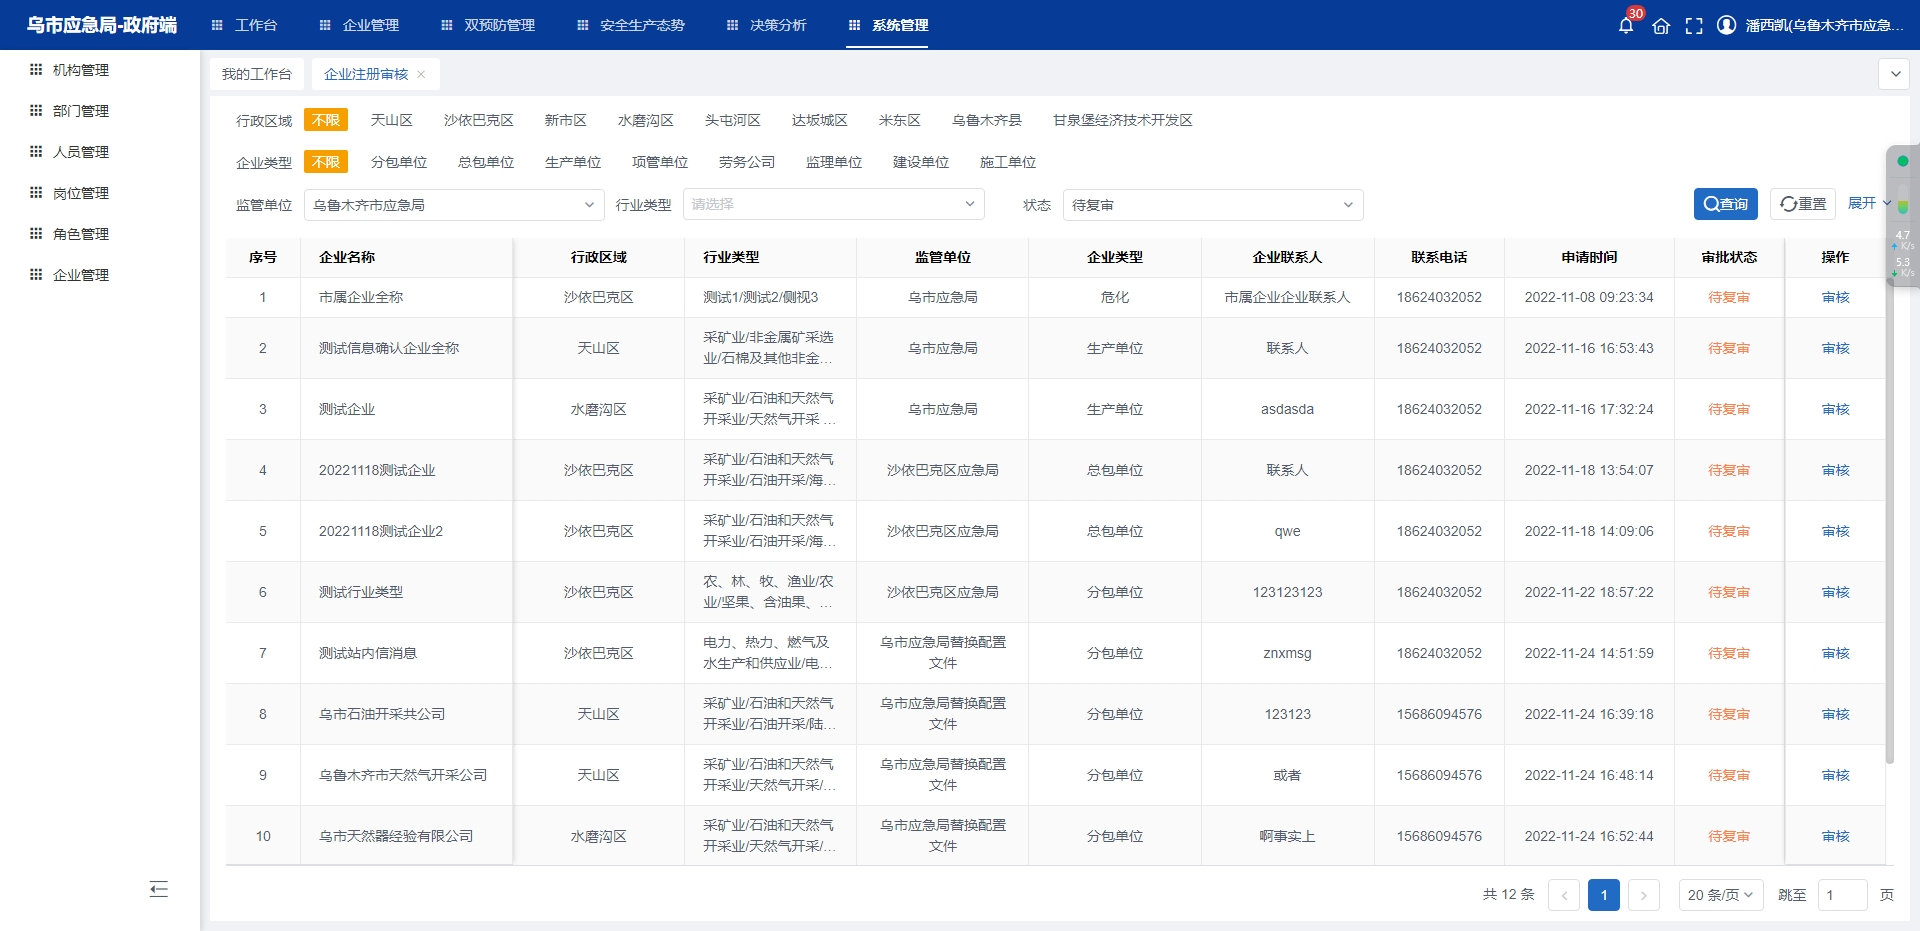Click 申请时间 column header
The image size is (1920, 931).
pyautogui.click(x=1589, y=257)
